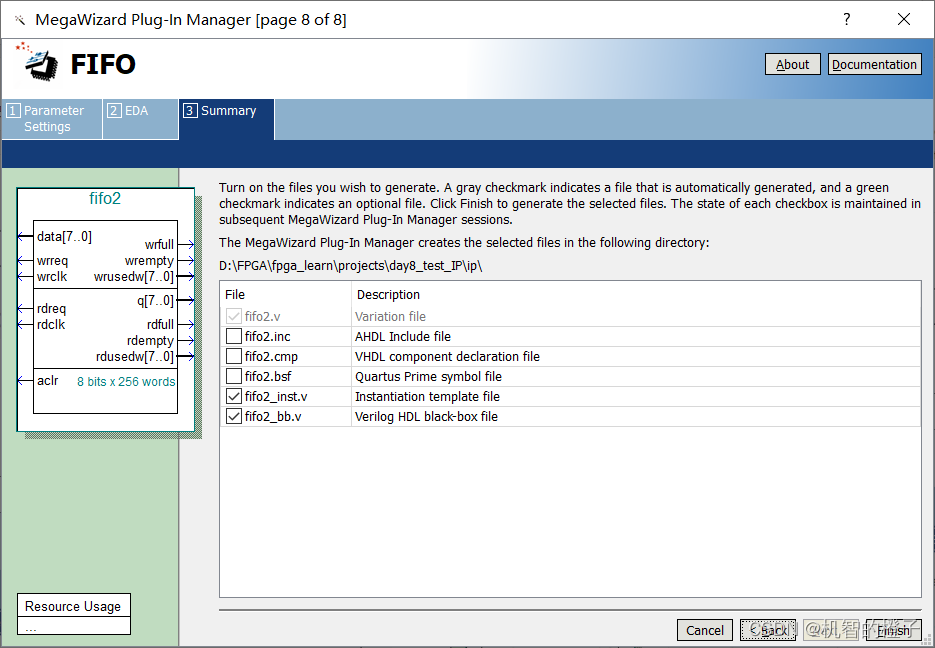Select the Summary tab
Screen dimensions: 935x648
click(x=227, y=119)
